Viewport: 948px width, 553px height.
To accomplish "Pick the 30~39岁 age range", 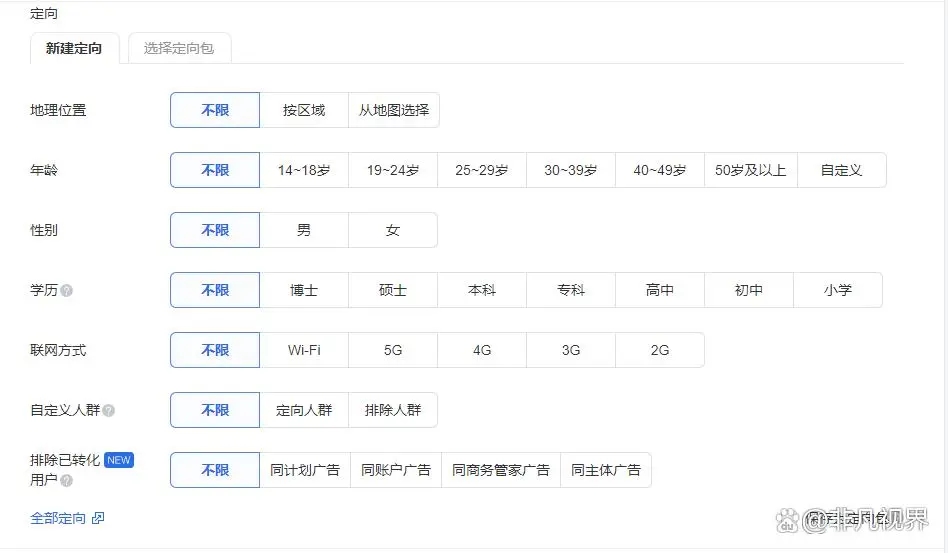I will click(x=571, y=170).
